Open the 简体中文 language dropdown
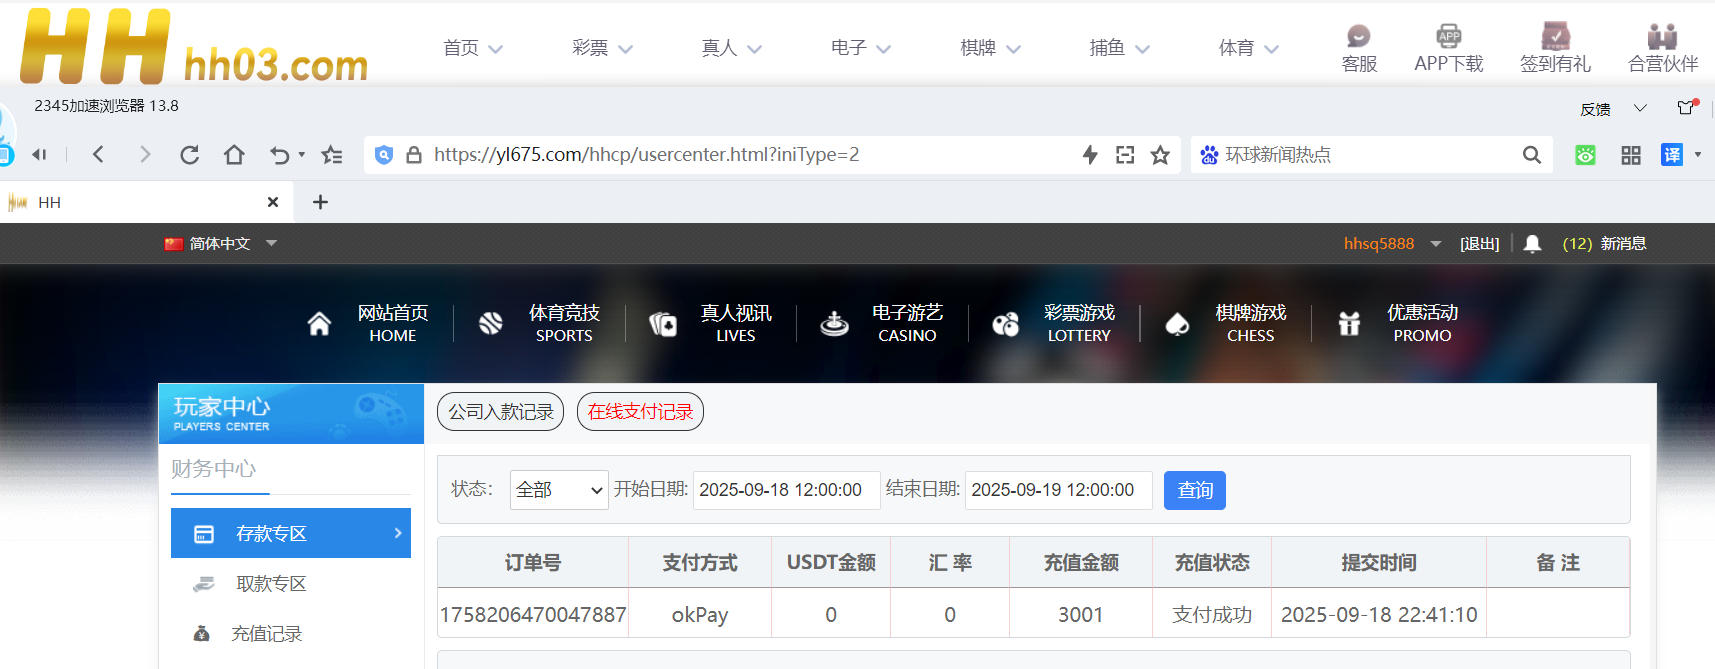1715x669 pixels. pos(220,244)
